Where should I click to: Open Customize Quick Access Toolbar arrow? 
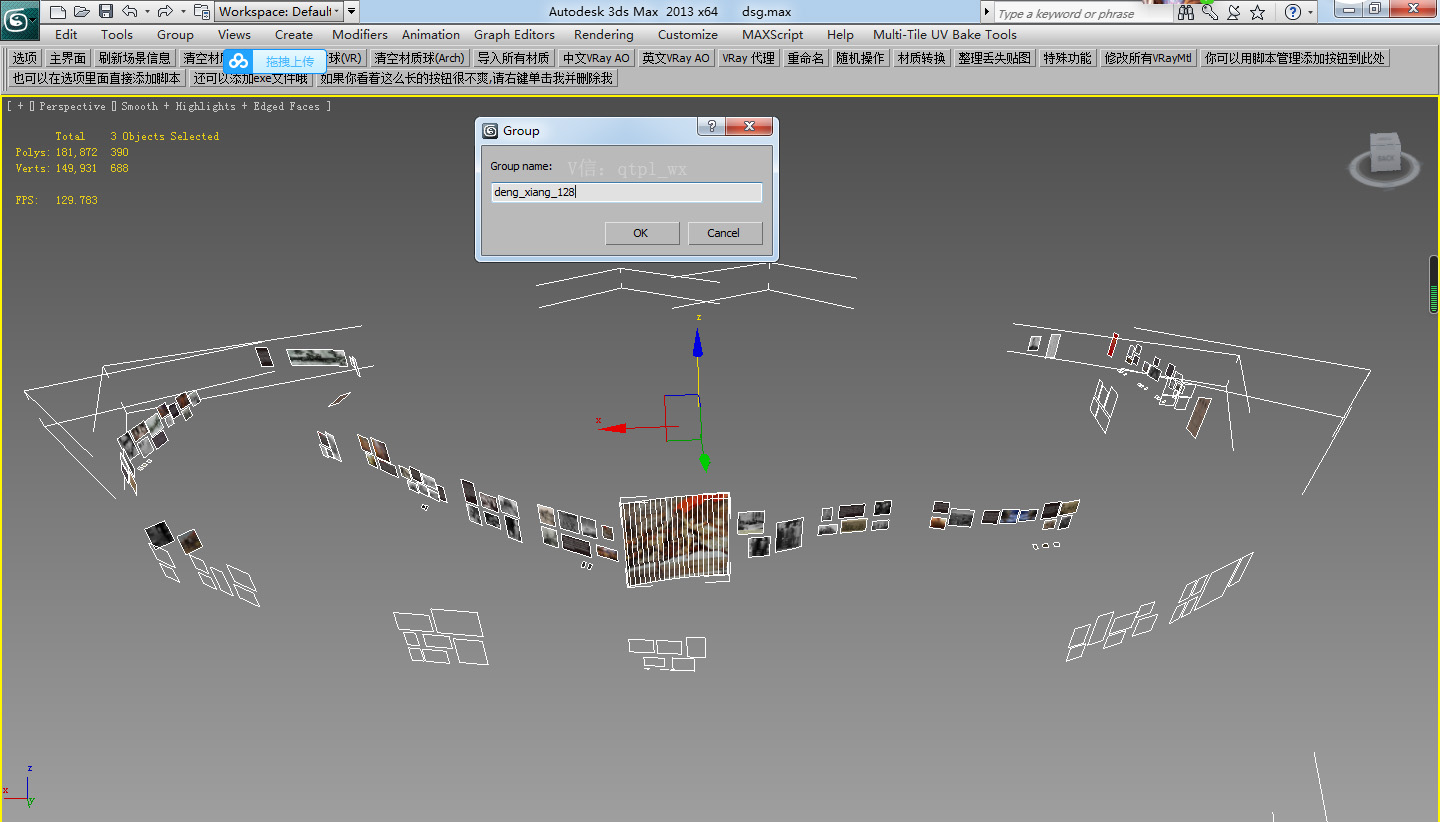coord(352,12)
